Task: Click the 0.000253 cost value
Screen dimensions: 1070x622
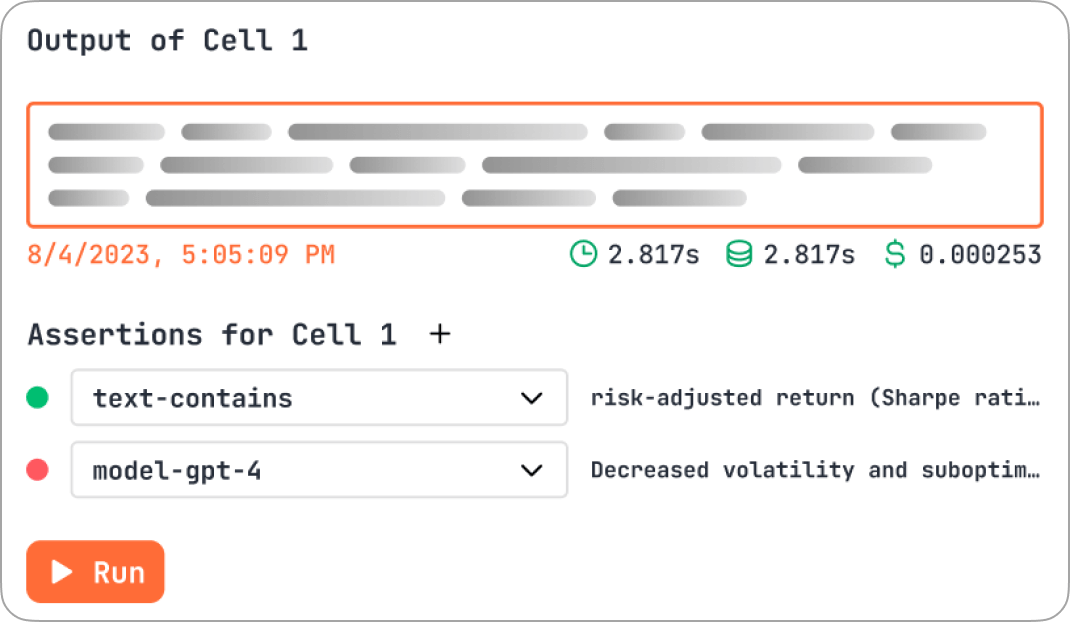Action: click(x=980, y=255)
